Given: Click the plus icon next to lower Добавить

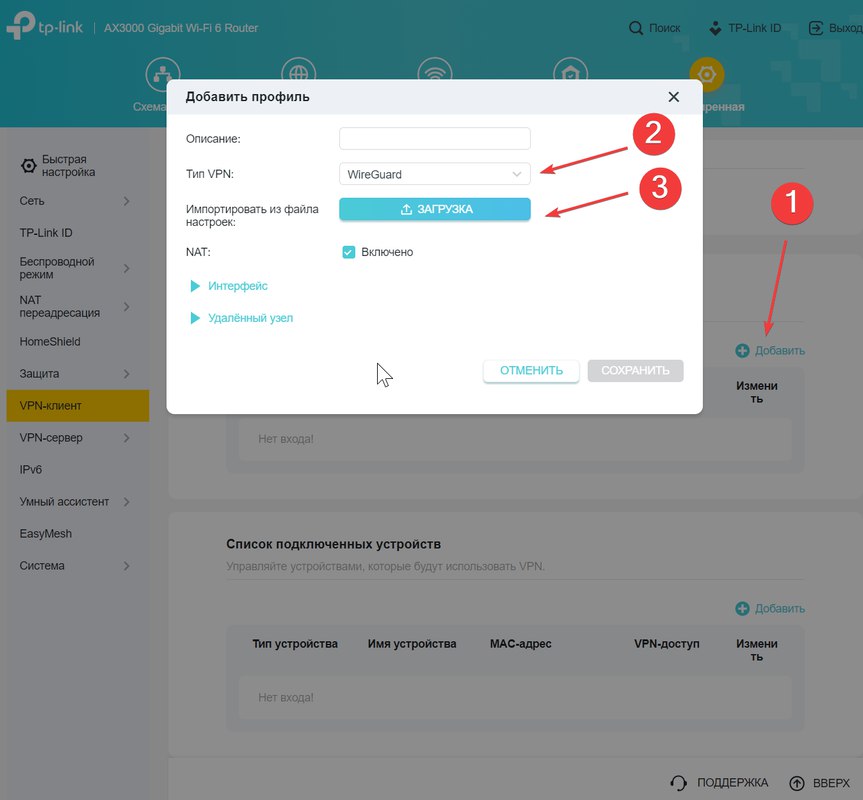Looking at the screenshot, I should click(742, 609).
